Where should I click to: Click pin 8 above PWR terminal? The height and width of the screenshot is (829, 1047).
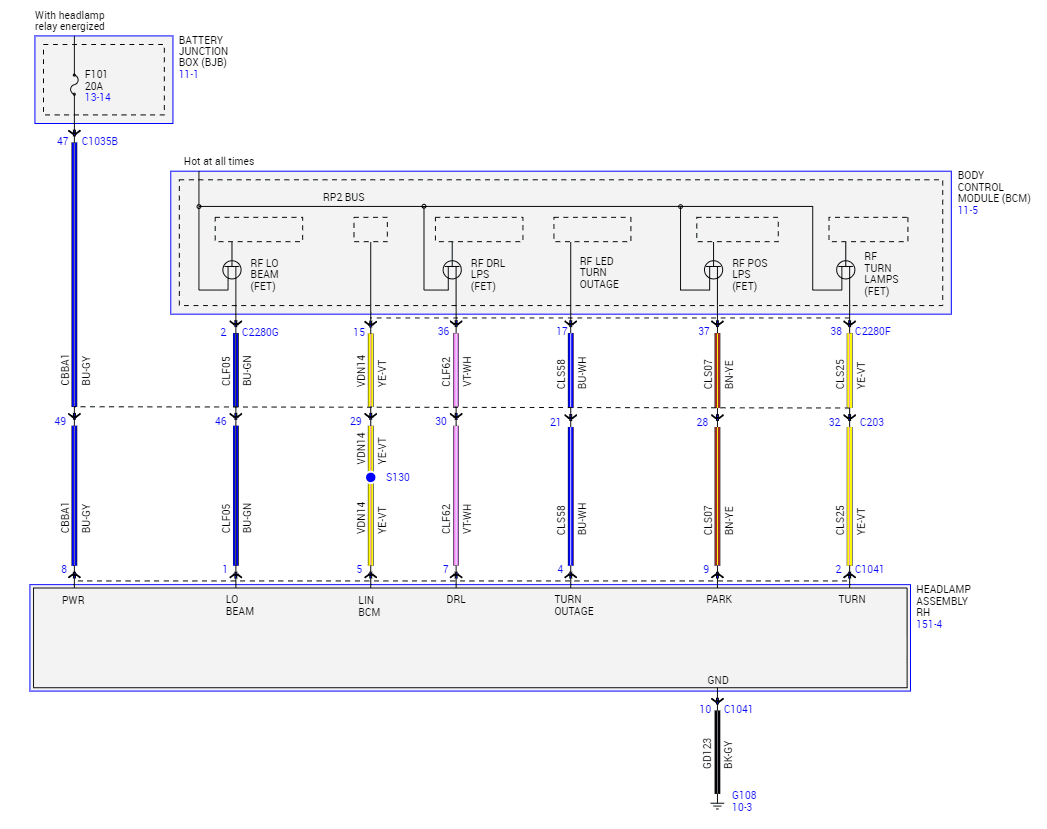64,569
